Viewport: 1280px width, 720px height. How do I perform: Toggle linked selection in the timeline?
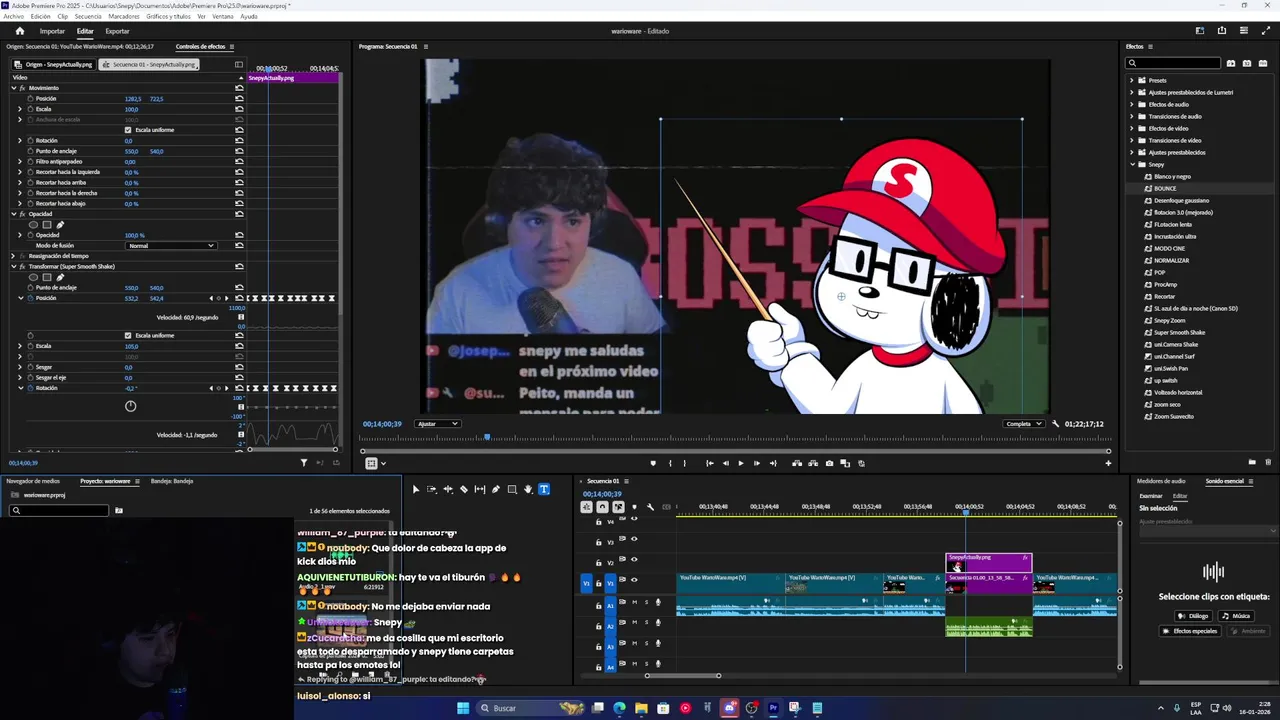click(618, 507)
